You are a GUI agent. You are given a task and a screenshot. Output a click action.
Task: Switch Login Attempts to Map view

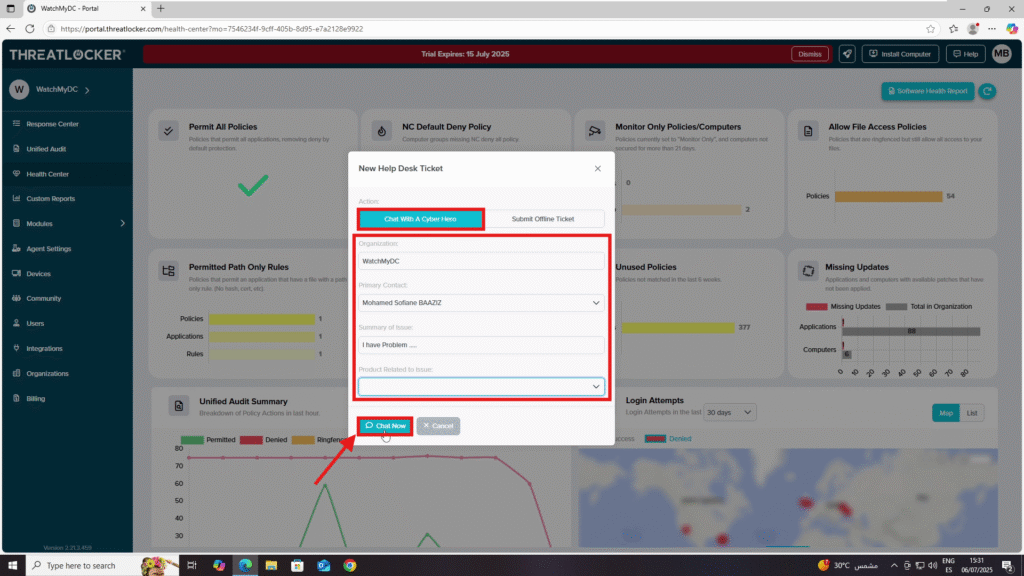click(x=946, y=413)
